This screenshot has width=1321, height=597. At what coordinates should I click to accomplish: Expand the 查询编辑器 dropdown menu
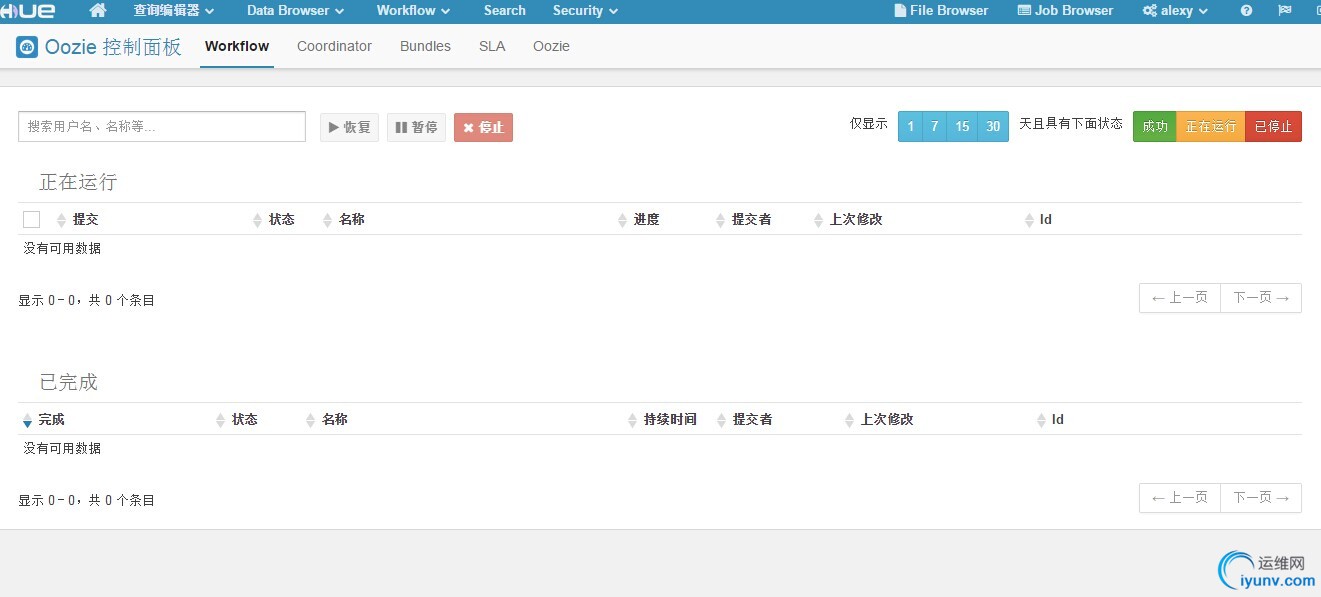tap(174, 11)
